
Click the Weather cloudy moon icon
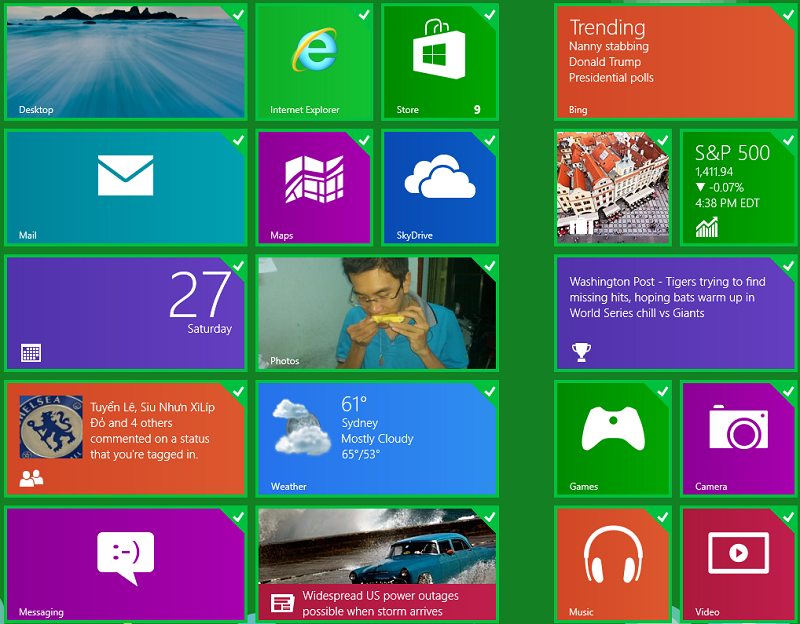tap(302, 428)
